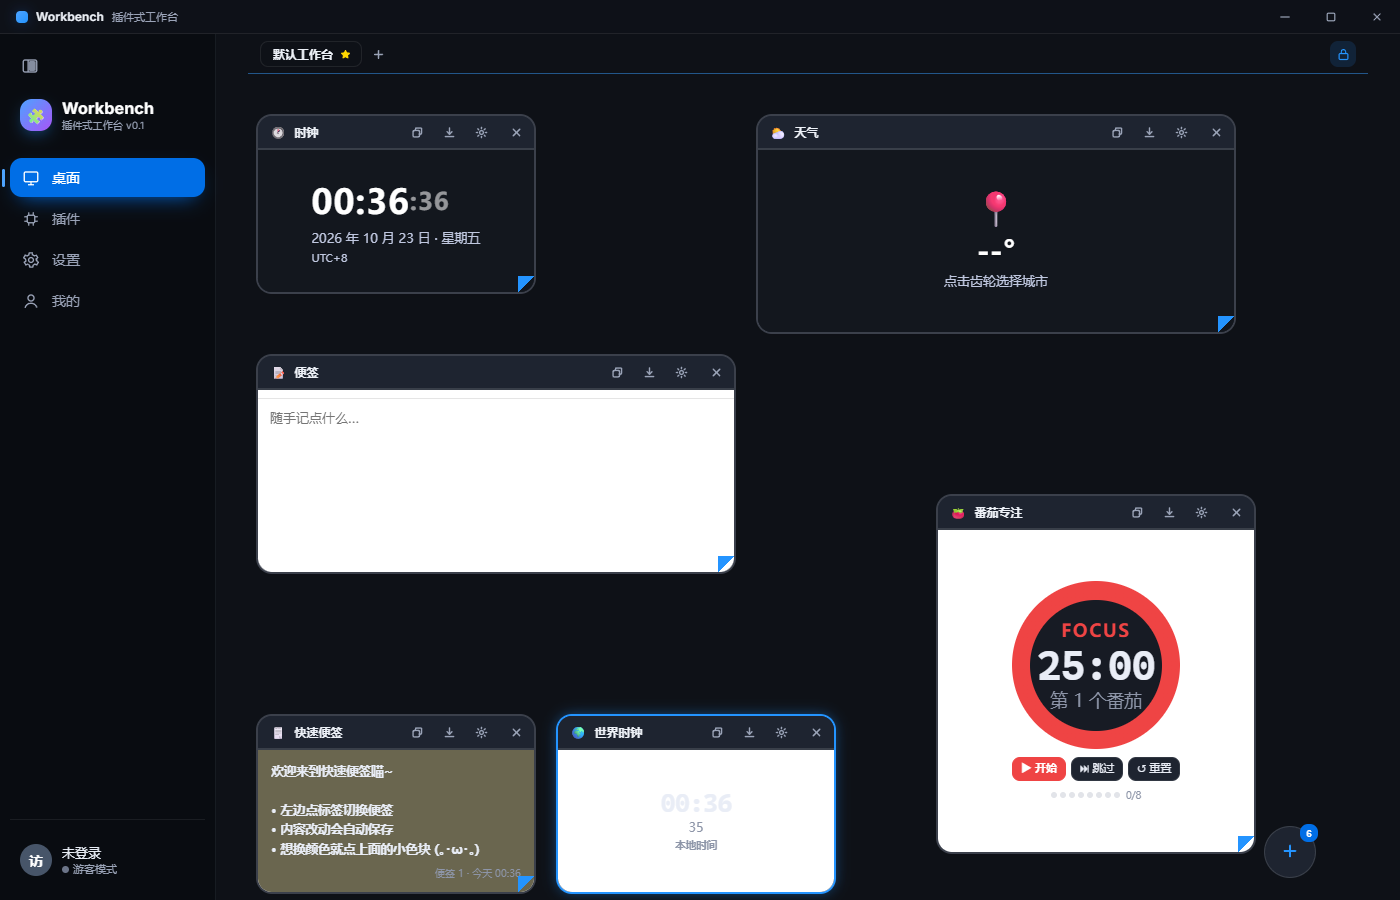The image size is (1400, 900).
Task: Toggle the workspace lock icon
Action: click(1343, 55)
